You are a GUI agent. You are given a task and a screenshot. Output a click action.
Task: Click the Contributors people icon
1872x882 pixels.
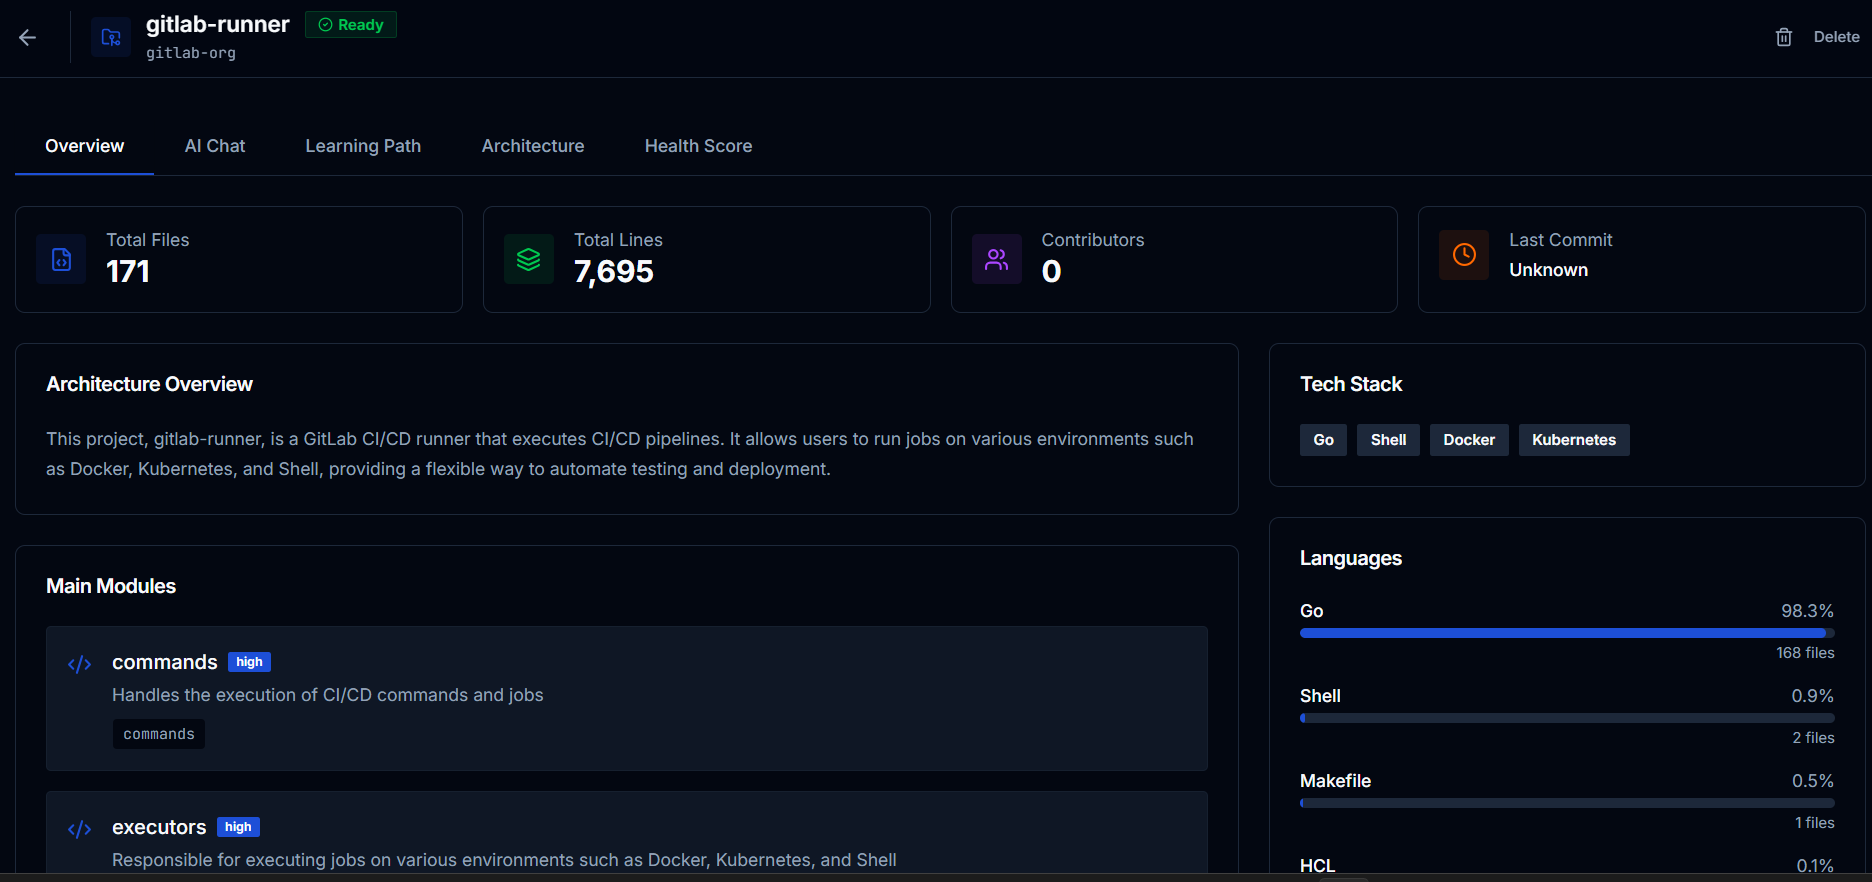[997, 259]
